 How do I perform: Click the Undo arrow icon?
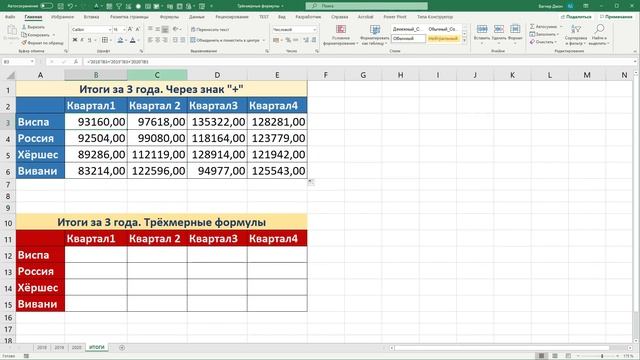pos(70,6)
